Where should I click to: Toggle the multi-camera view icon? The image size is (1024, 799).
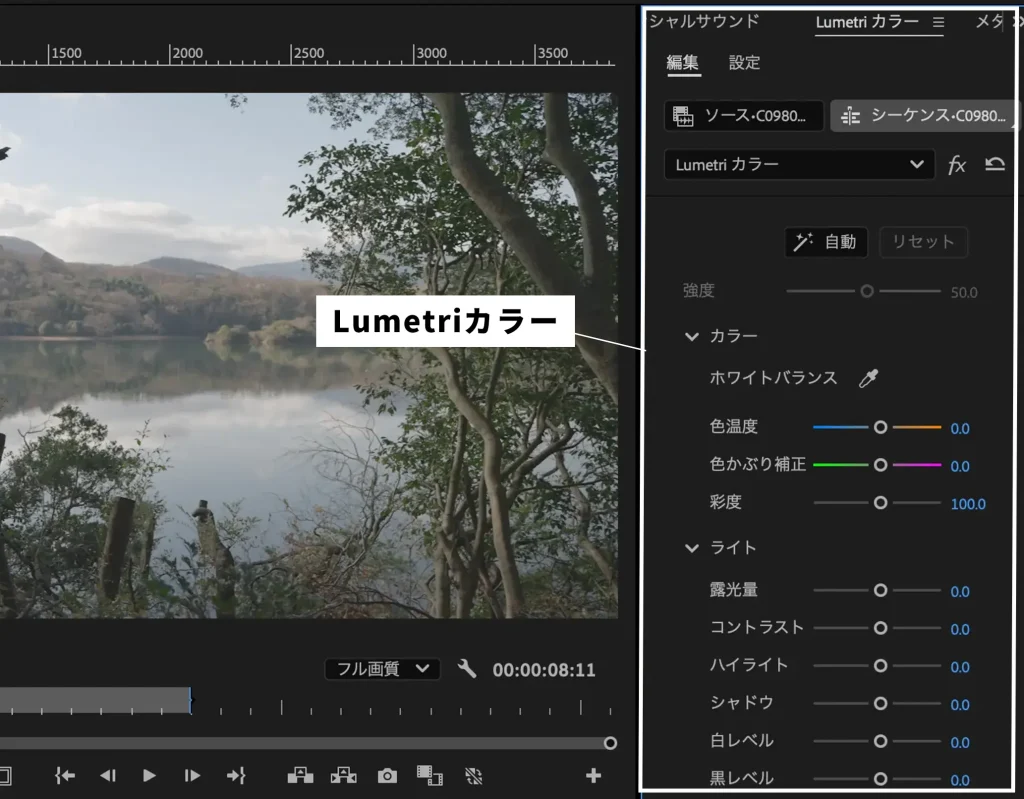click(x=473, y=775)
